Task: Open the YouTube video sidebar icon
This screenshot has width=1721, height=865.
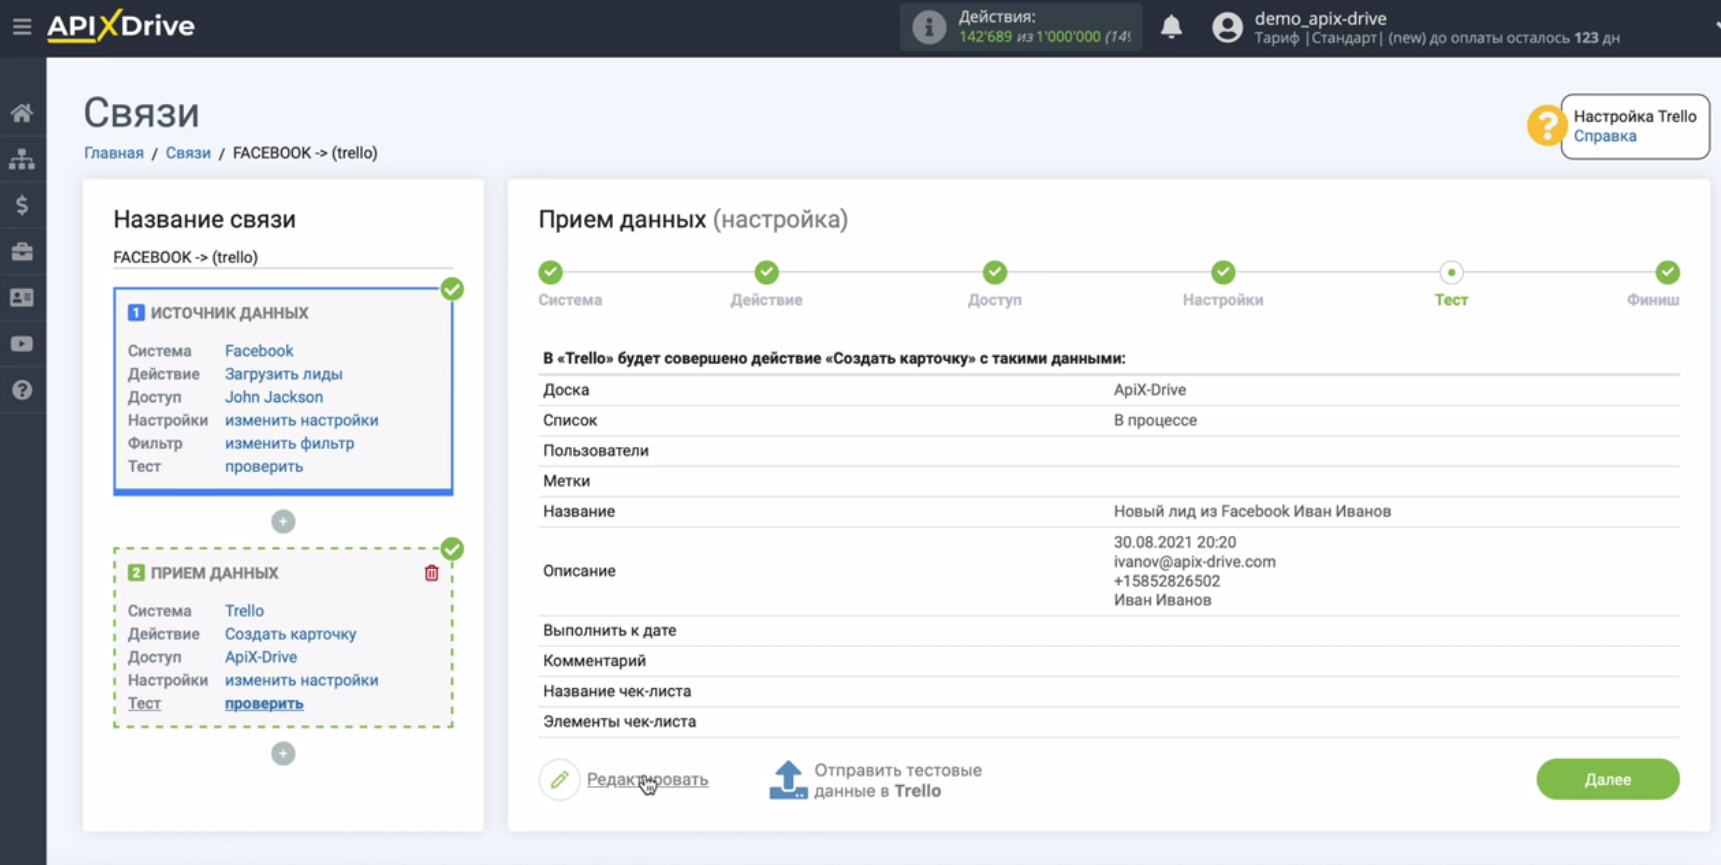Action: (22, 344)
